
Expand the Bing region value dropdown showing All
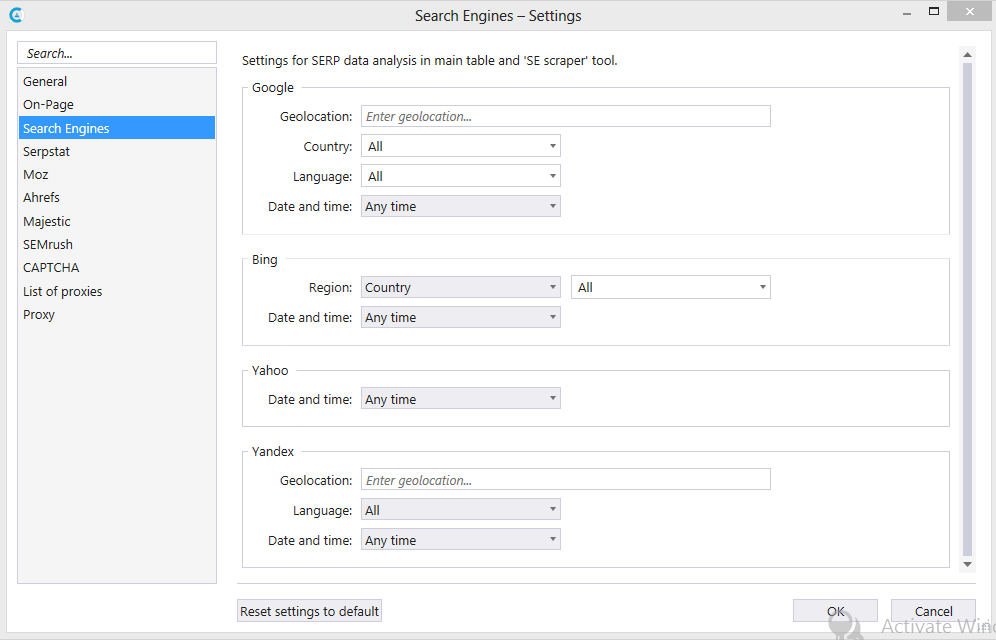(x=670, y=287)
